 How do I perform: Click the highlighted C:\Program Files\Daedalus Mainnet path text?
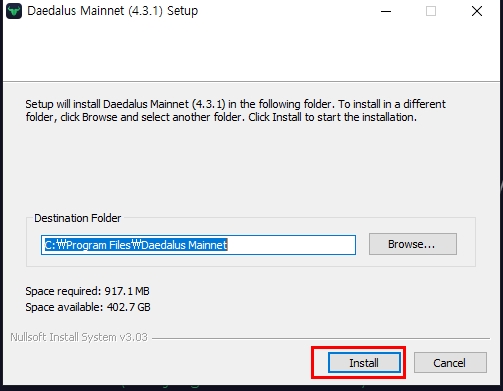tap(136, 245)
